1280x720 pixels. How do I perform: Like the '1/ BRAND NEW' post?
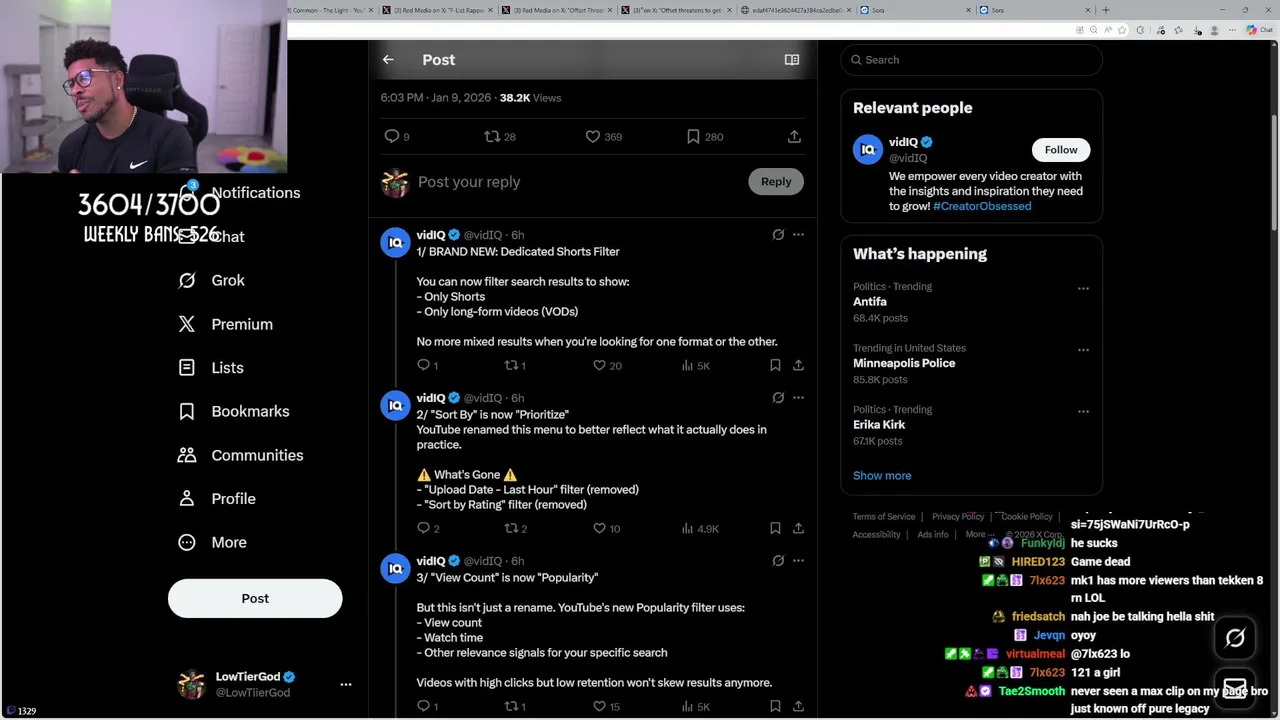600,366
